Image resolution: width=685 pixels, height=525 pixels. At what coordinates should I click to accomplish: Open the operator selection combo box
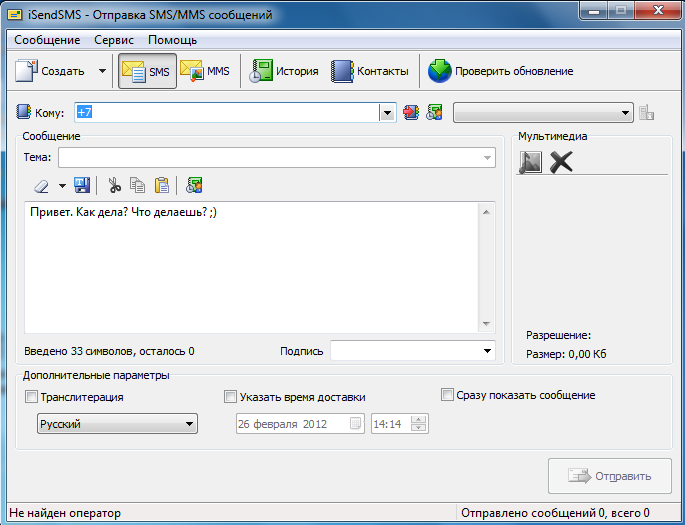tap(543, 113)
